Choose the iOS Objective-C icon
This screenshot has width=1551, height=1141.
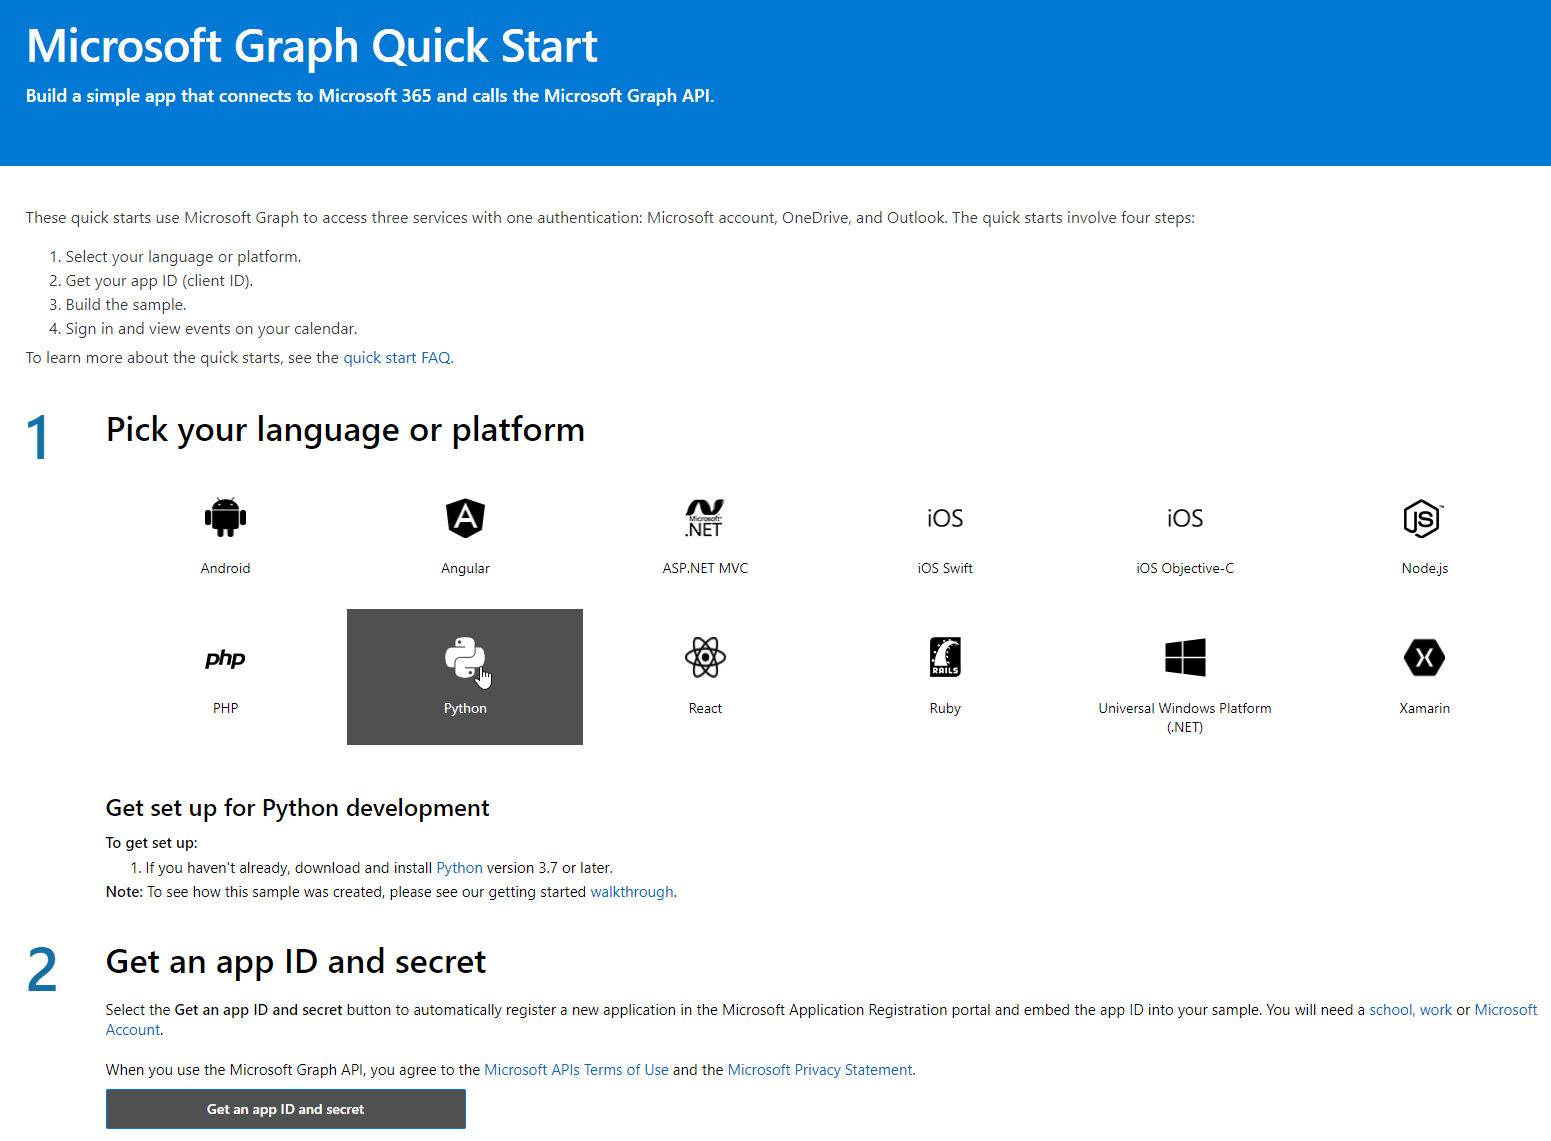pyautogui.click(x=1185, y=518)
